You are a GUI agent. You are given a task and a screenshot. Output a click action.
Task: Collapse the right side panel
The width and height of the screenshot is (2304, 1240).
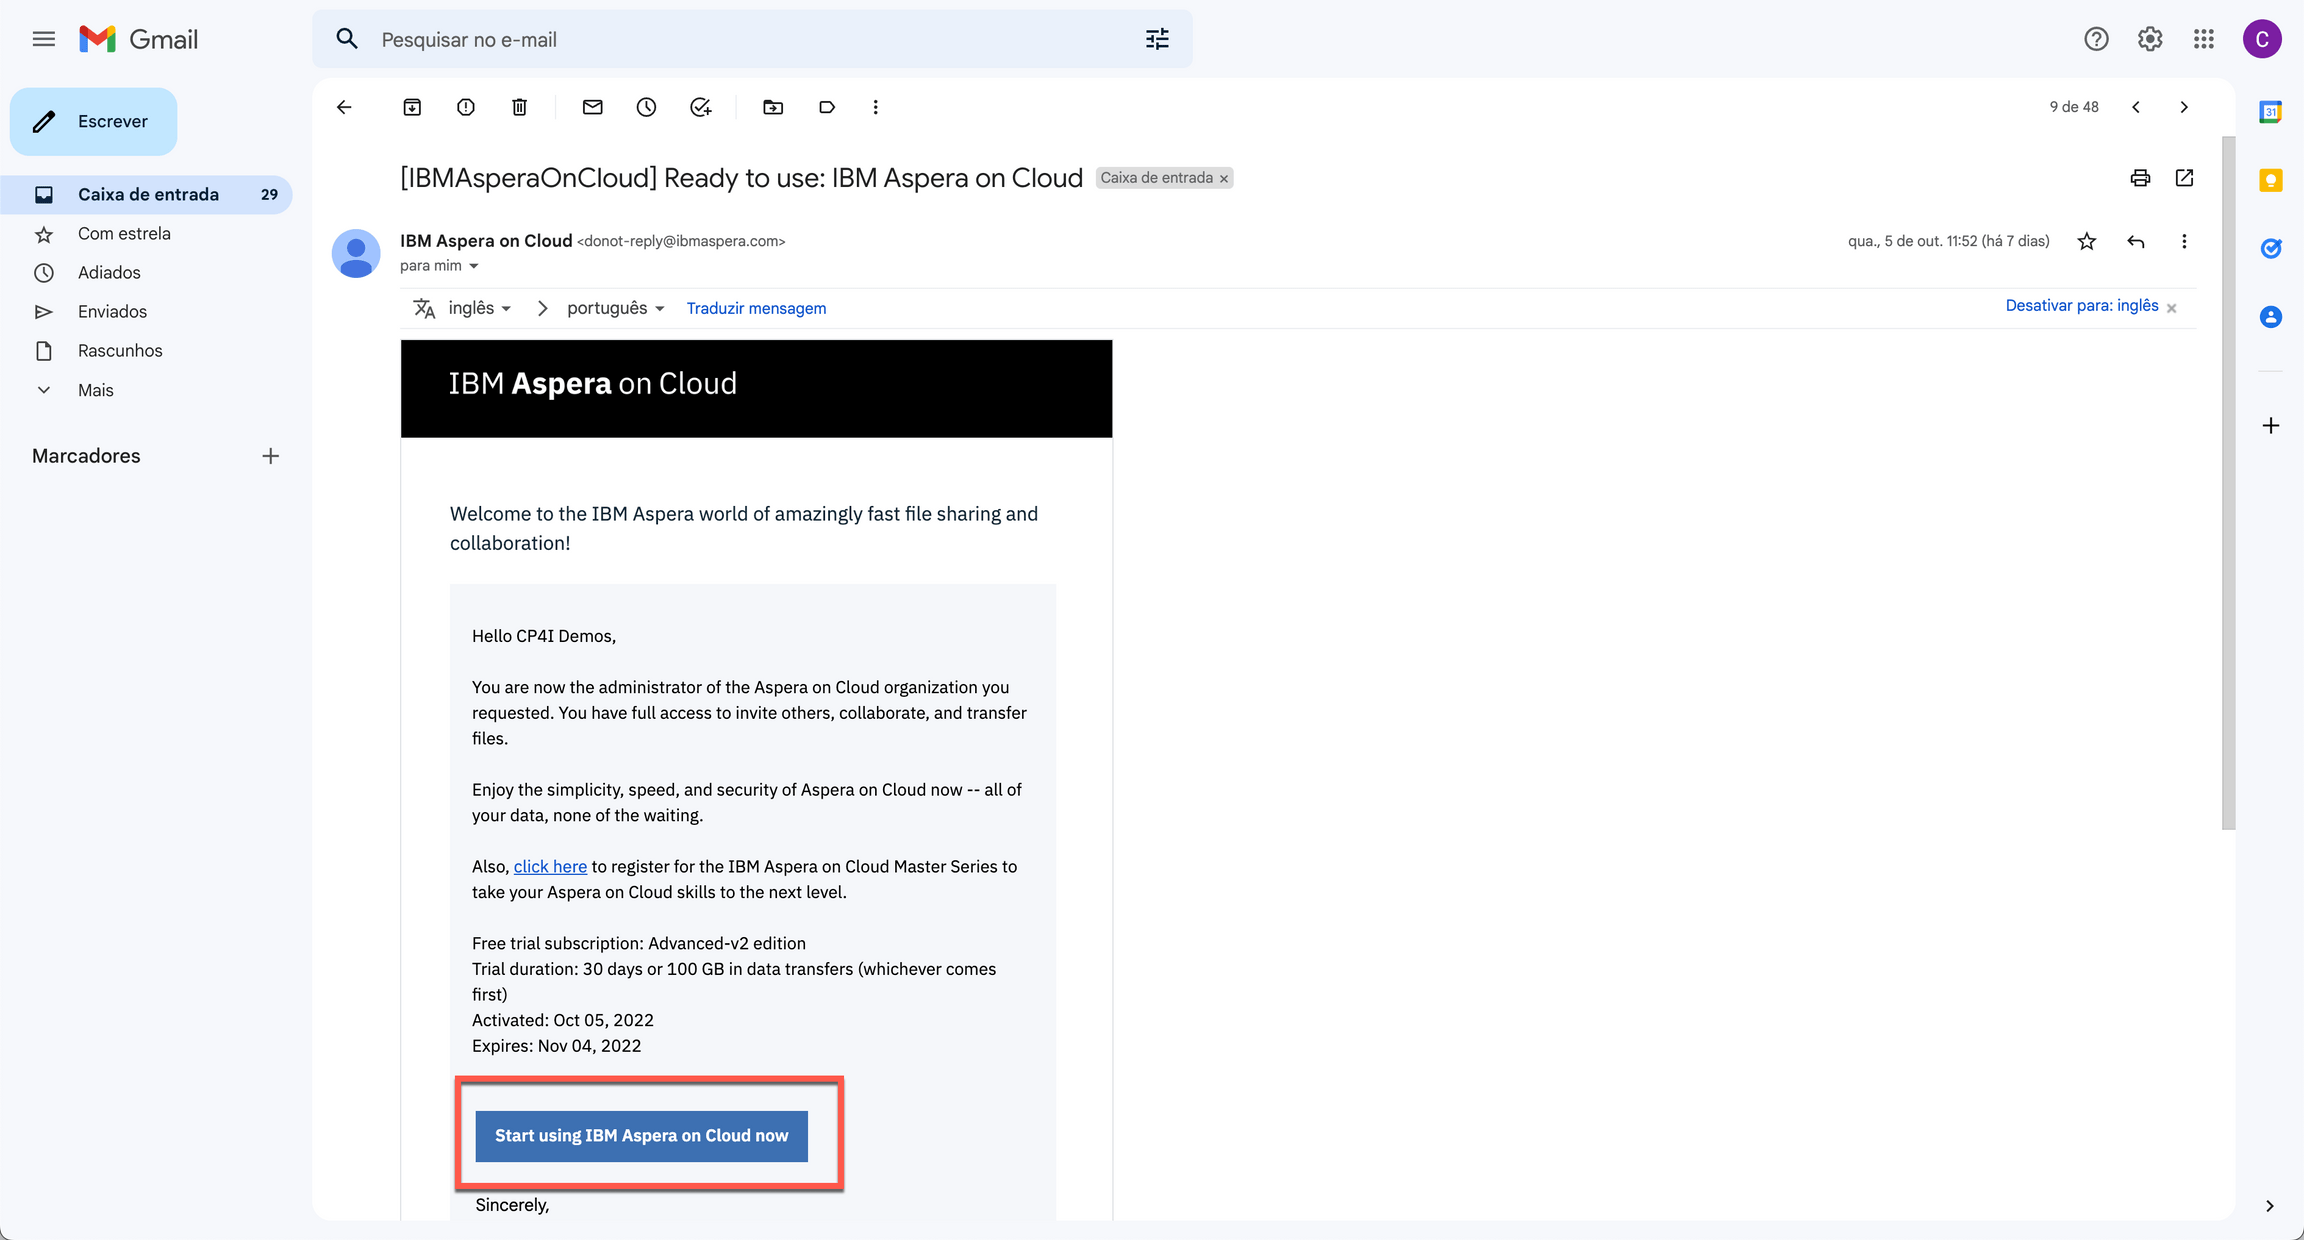[x=2270, y=1206]
